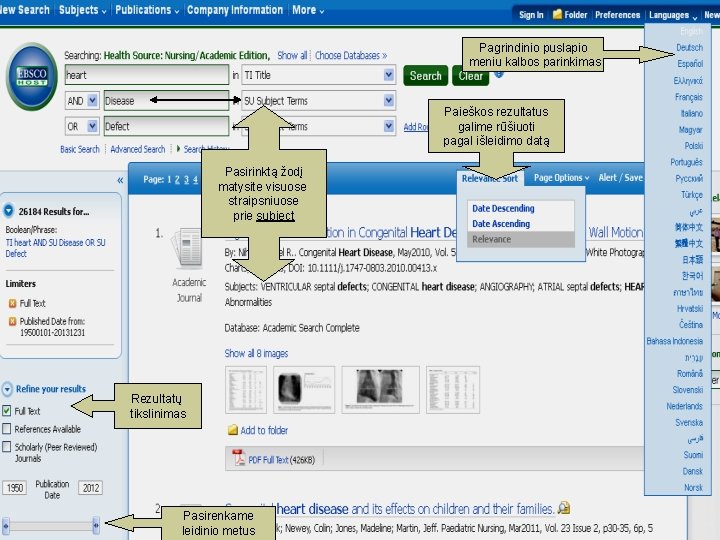This screenshot has height=540, width=720.
Task: Open the second X-ray image thumbnail
Action: [304, 390]
